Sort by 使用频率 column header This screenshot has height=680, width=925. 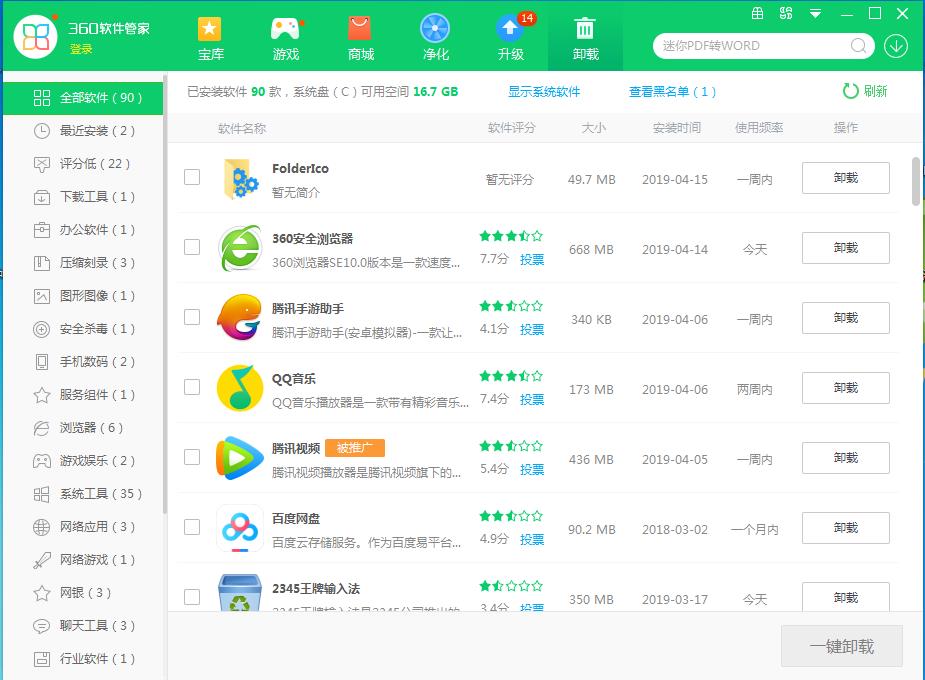point(759,128)
